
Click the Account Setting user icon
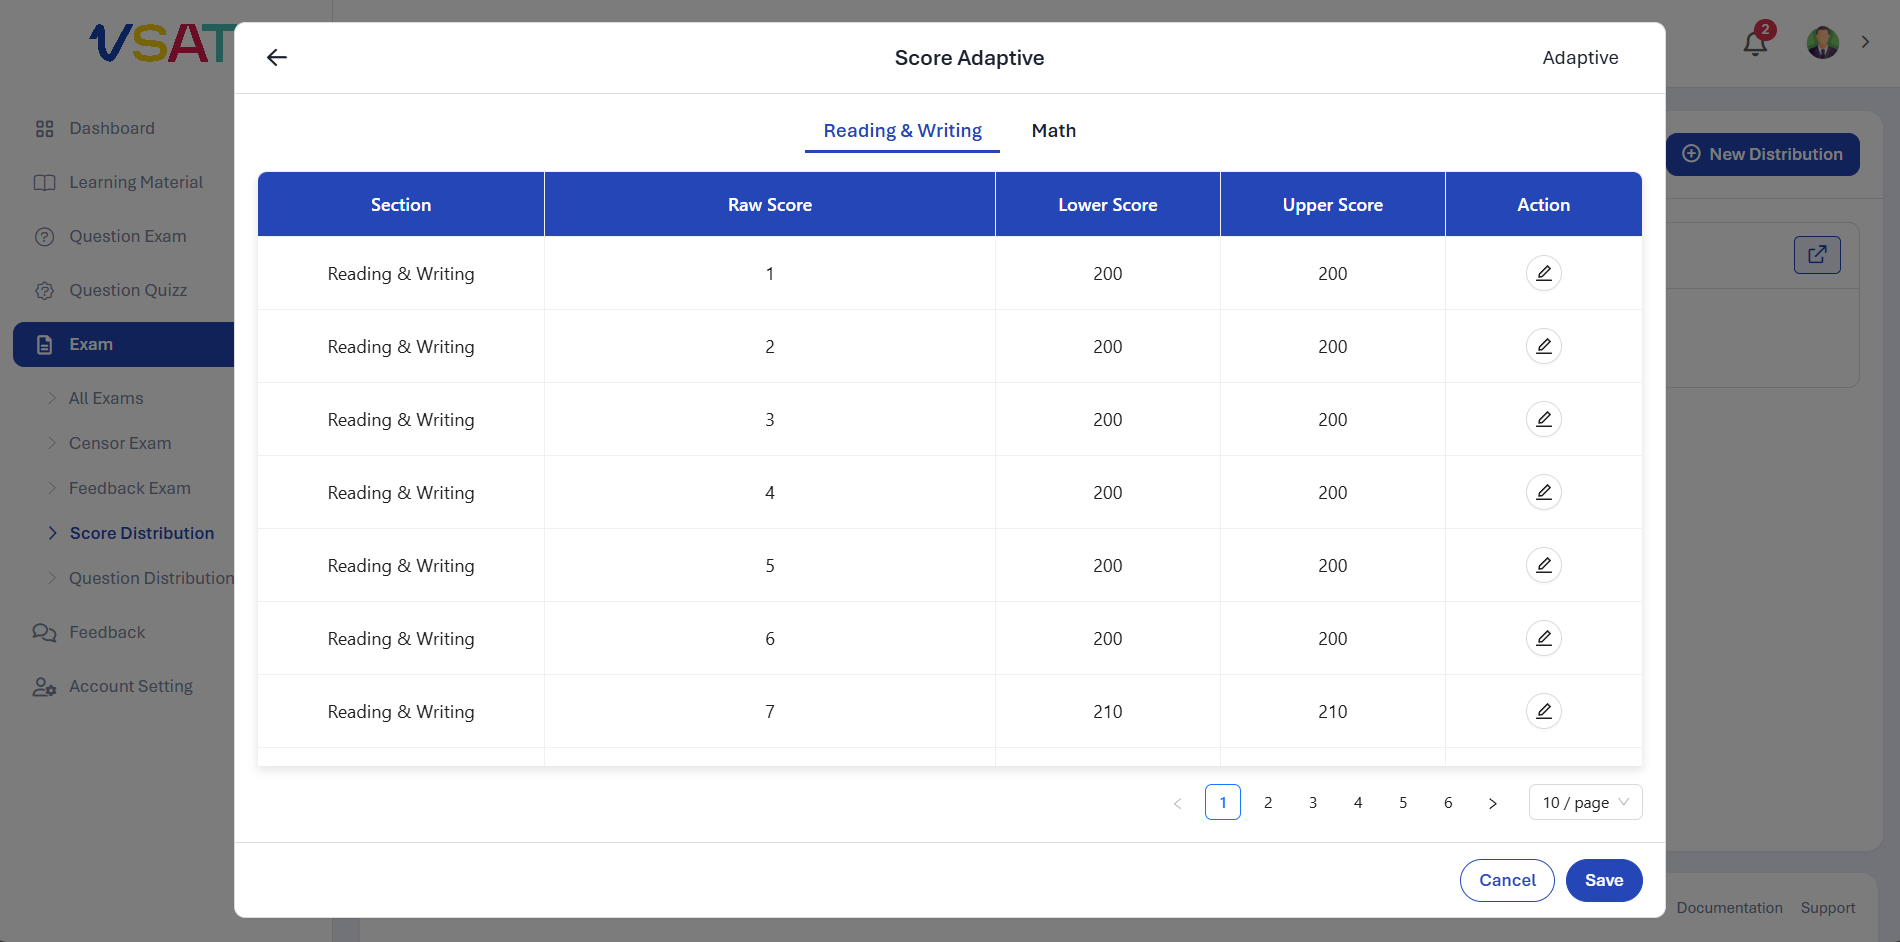(x=44, y=687)
